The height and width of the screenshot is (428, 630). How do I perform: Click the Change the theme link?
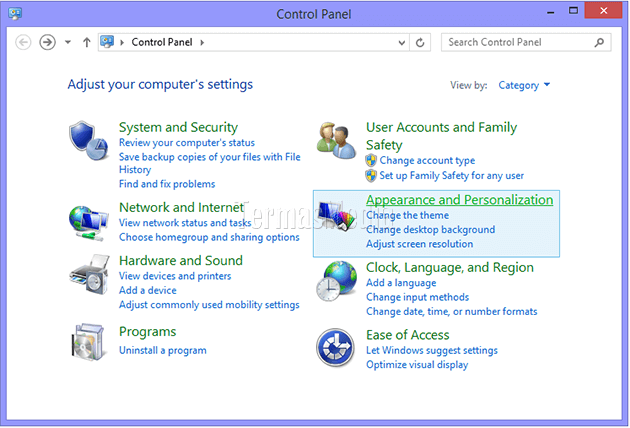[407, 215]
